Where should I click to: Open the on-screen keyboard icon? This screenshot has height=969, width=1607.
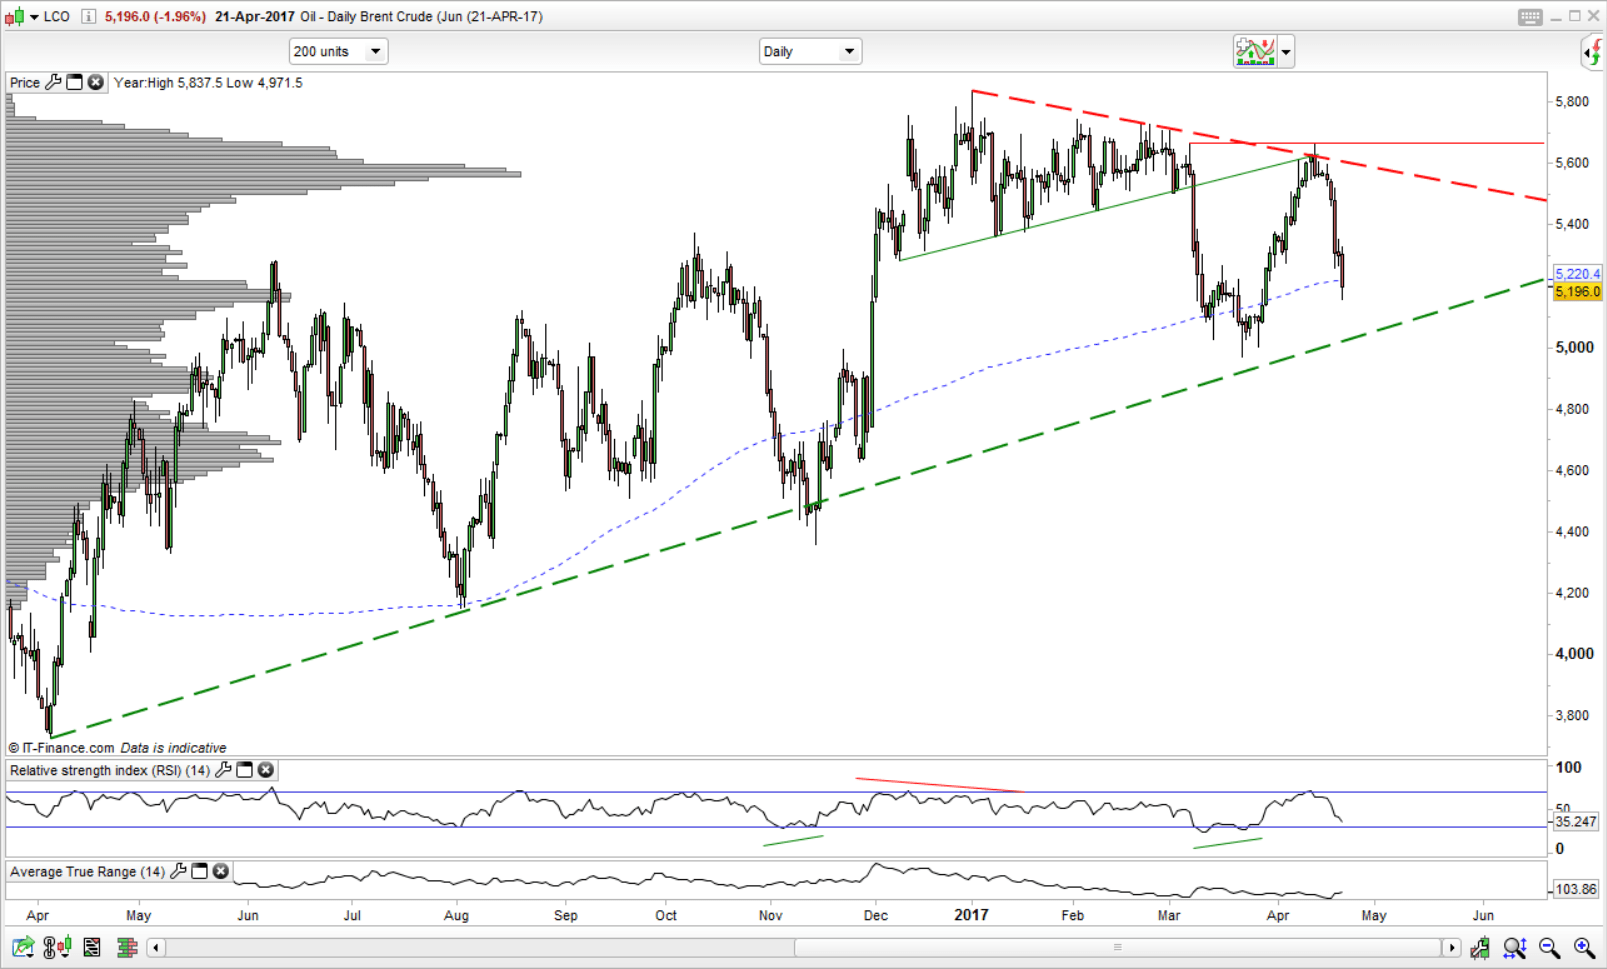[1529, 17]
